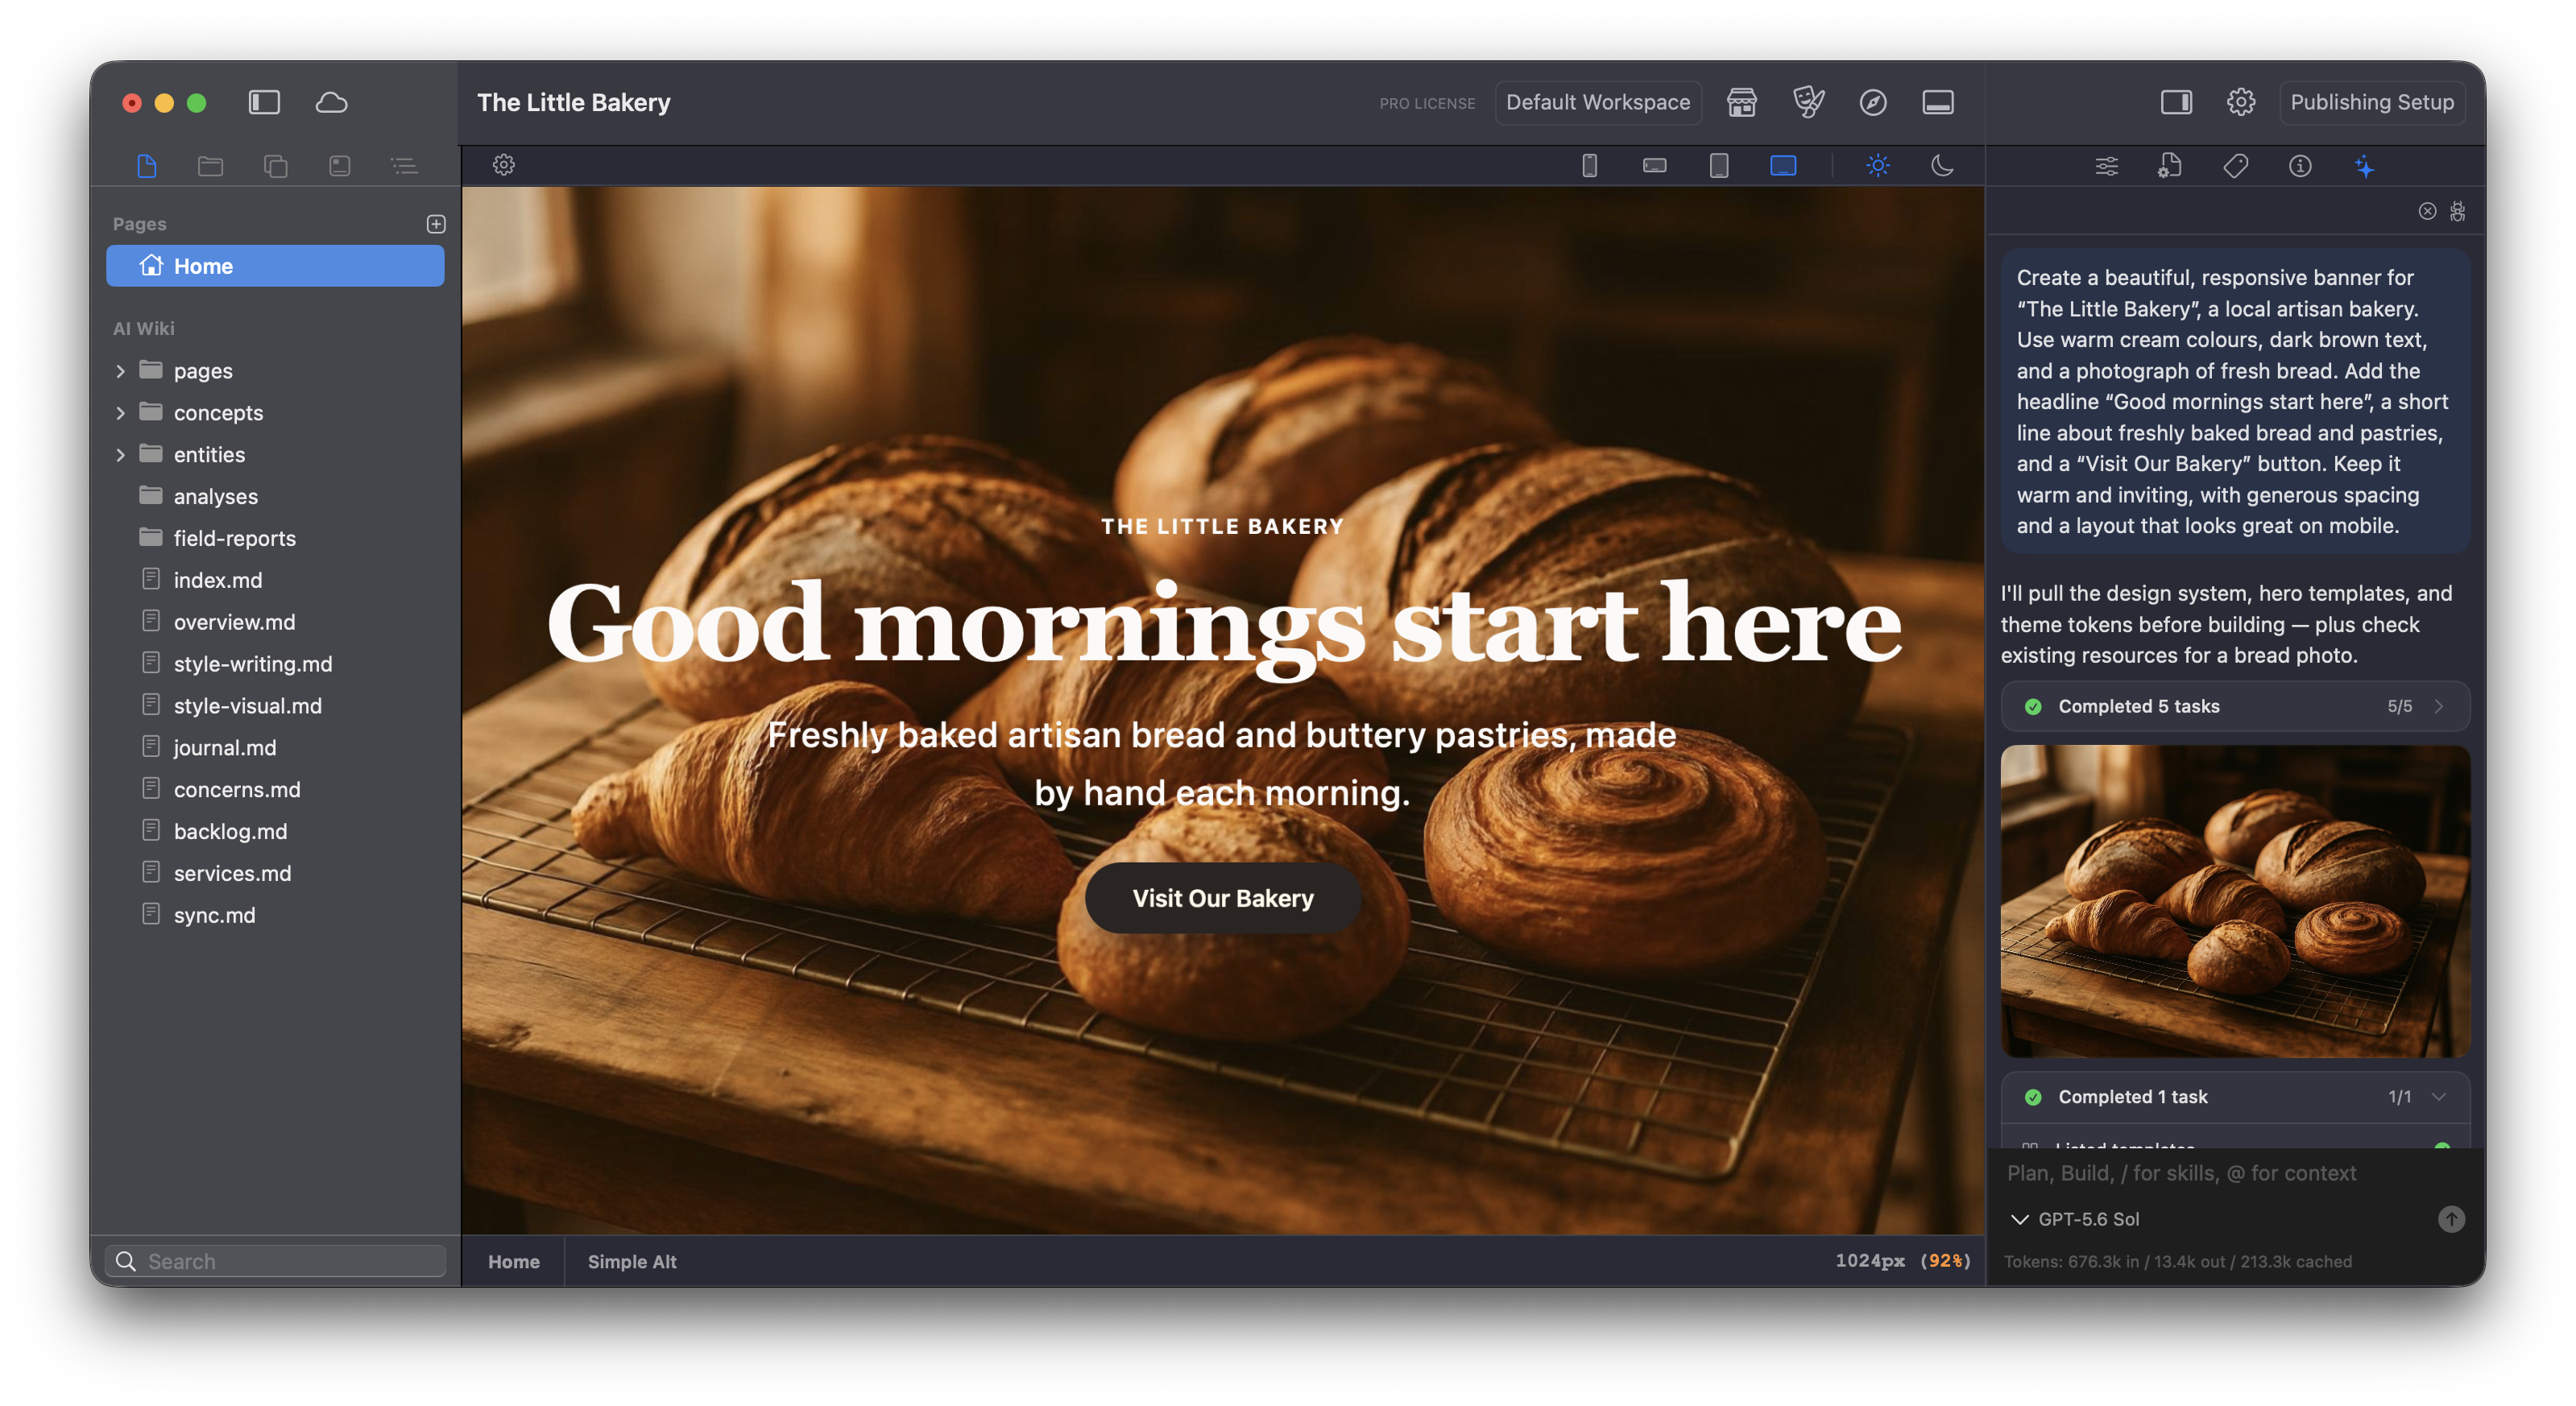Click the 92% zoom readout
This screenshot has height=1406, width=2576.
(1945, 1261)
